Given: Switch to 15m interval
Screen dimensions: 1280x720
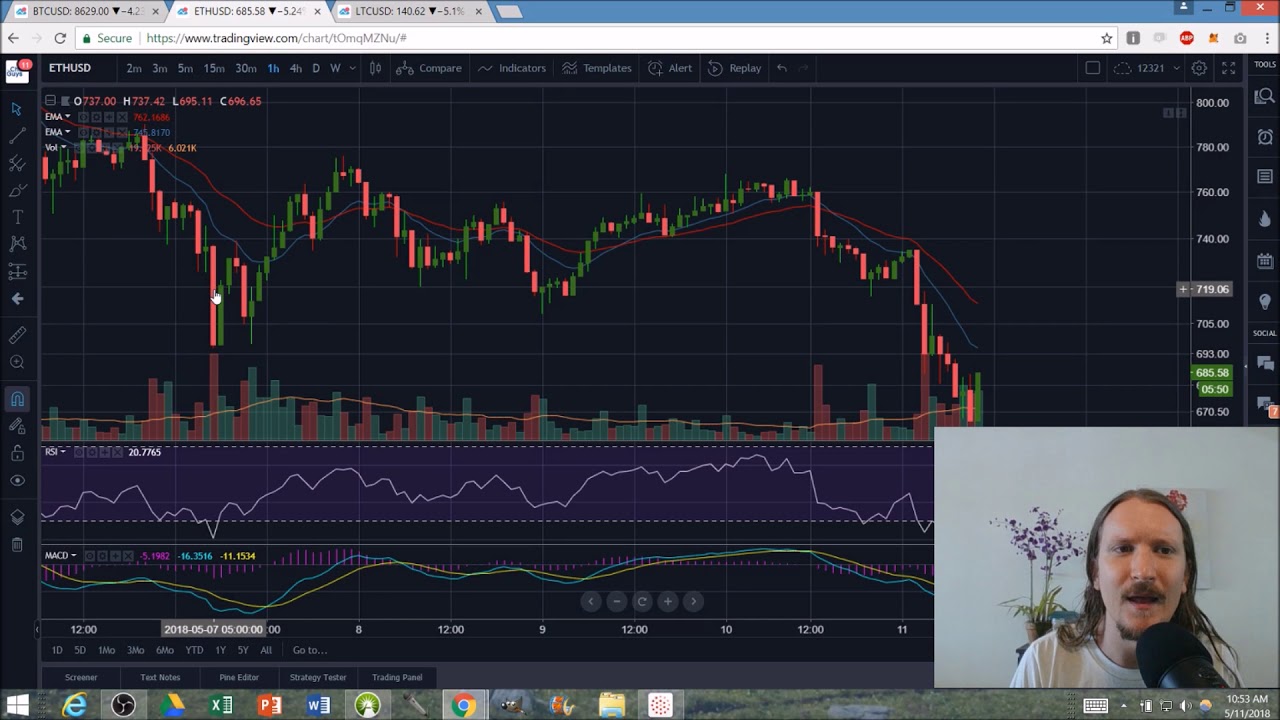Looking at the screenshot, I should (x=214, y=68).
